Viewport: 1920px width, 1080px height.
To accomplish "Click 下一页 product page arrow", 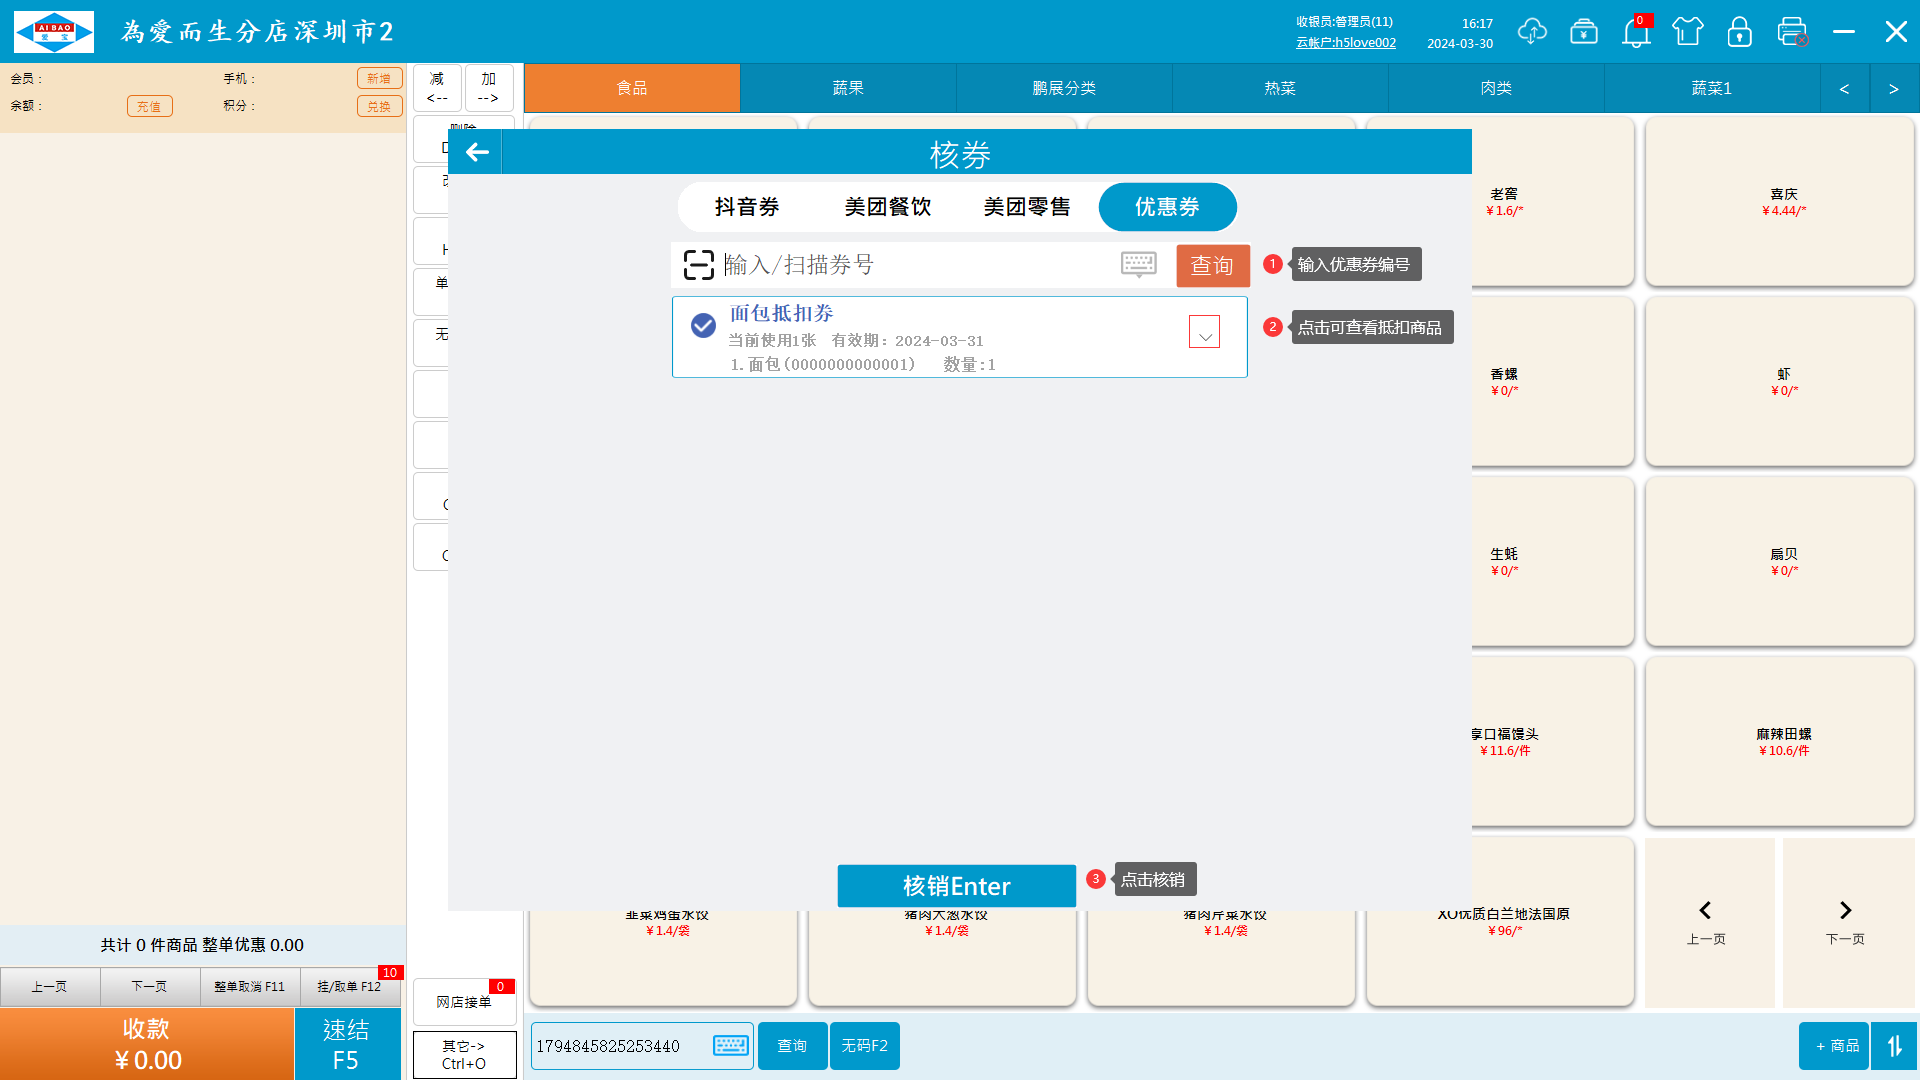I will click(x=1846, y=922).
